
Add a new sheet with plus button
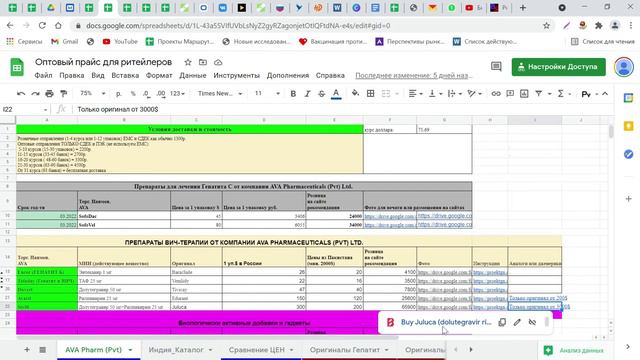click(x=27, y=350)
